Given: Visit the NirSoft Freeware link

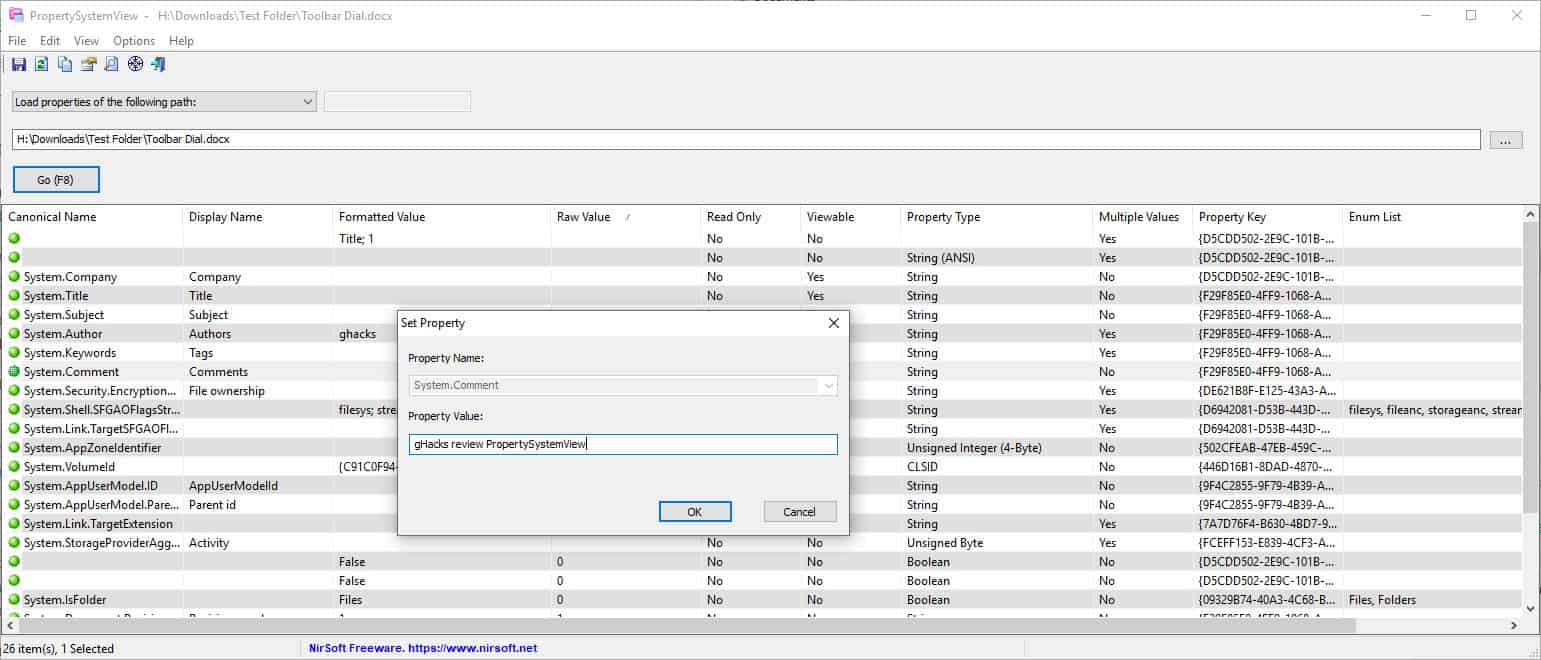Looking at the screenshot, I should point(421,648).
